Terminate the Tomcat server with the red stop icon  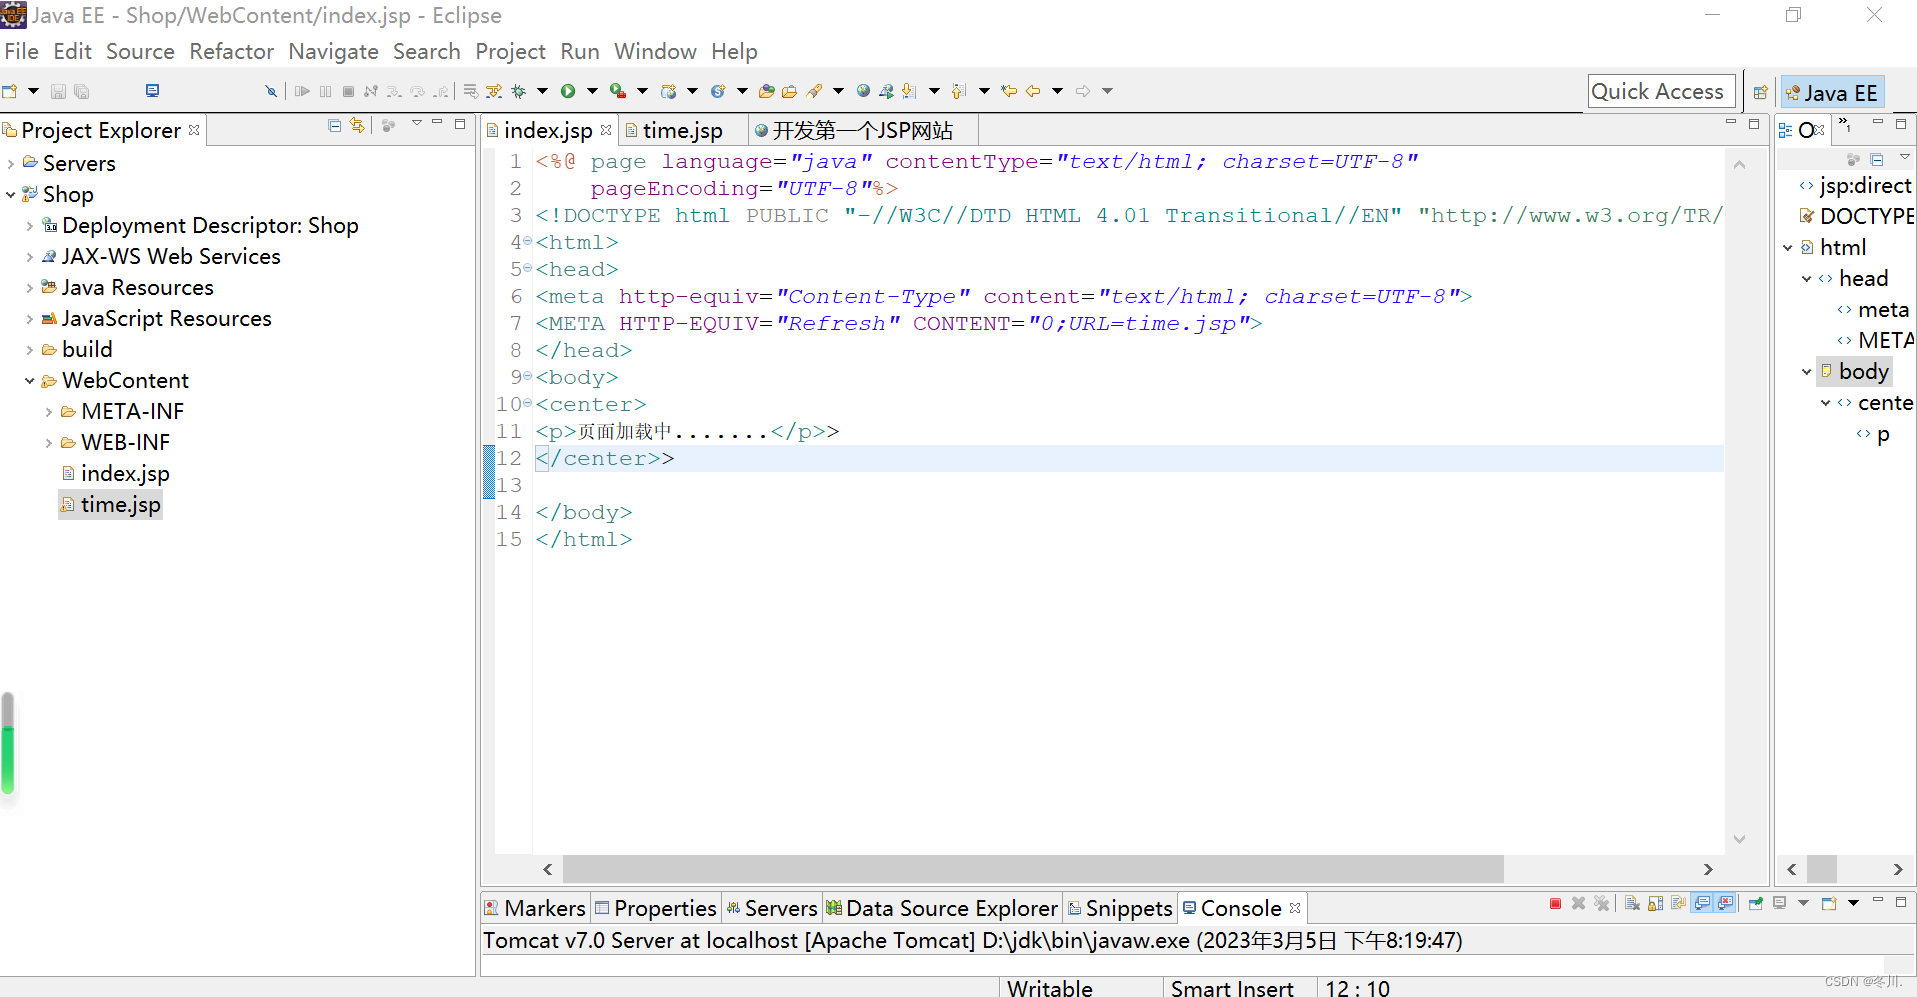pyautogui.click(x=1555, y=904)
